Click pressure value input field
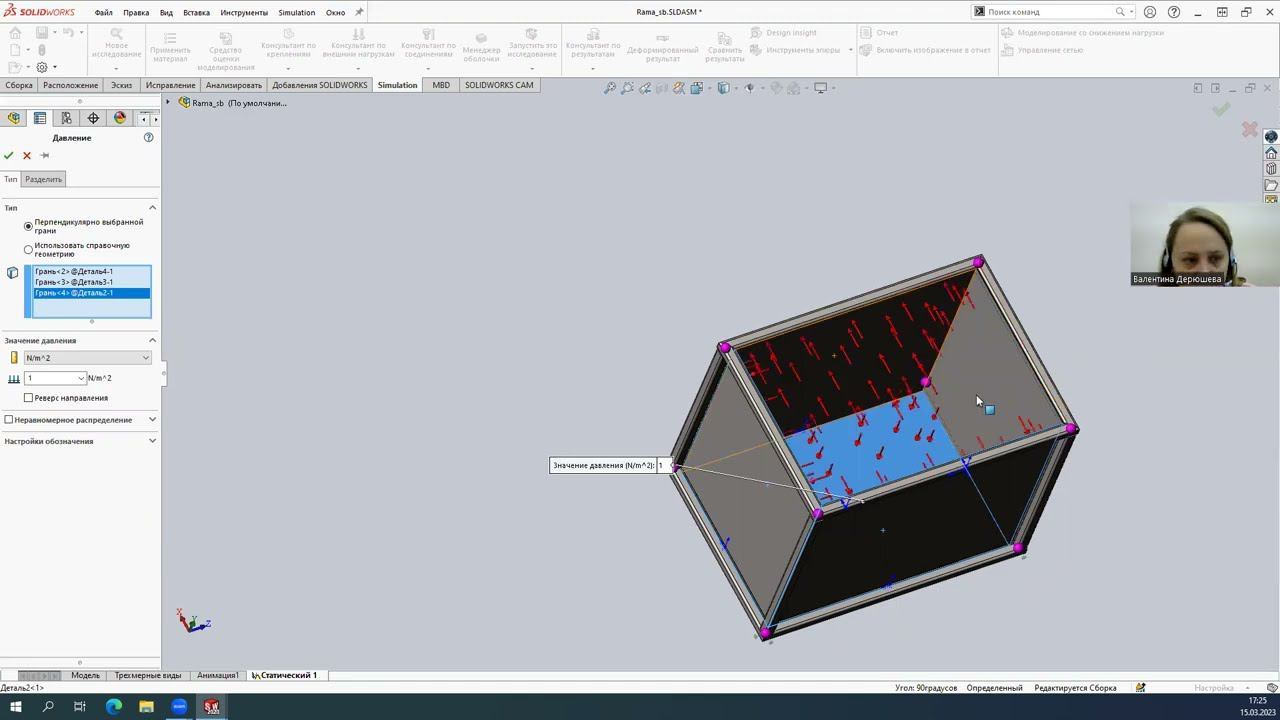 pyautogui.click(x=50, y=378)
